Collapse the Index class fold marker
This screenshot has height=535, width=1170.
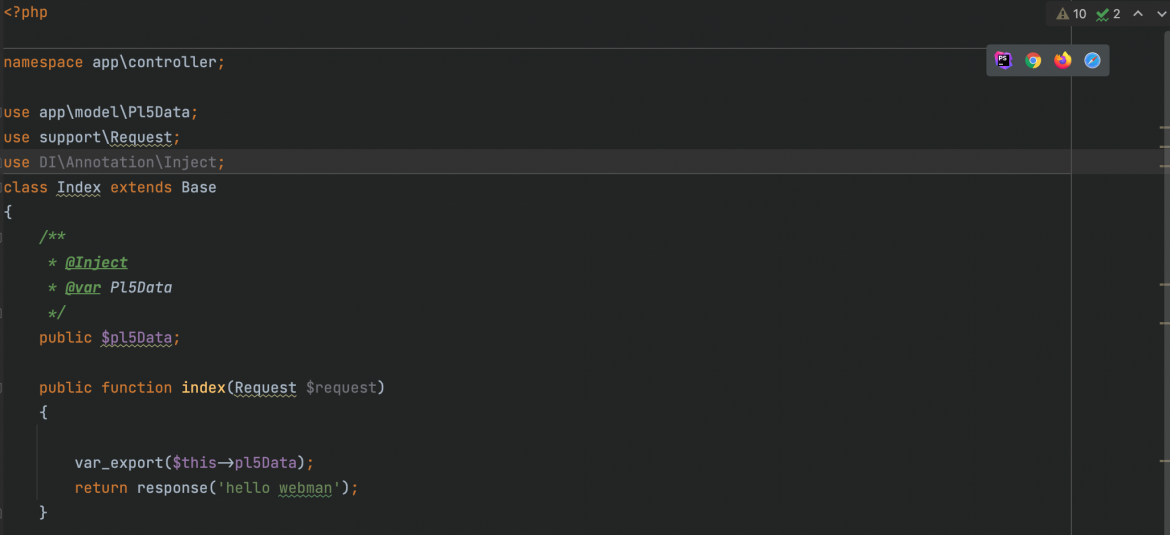2,187
